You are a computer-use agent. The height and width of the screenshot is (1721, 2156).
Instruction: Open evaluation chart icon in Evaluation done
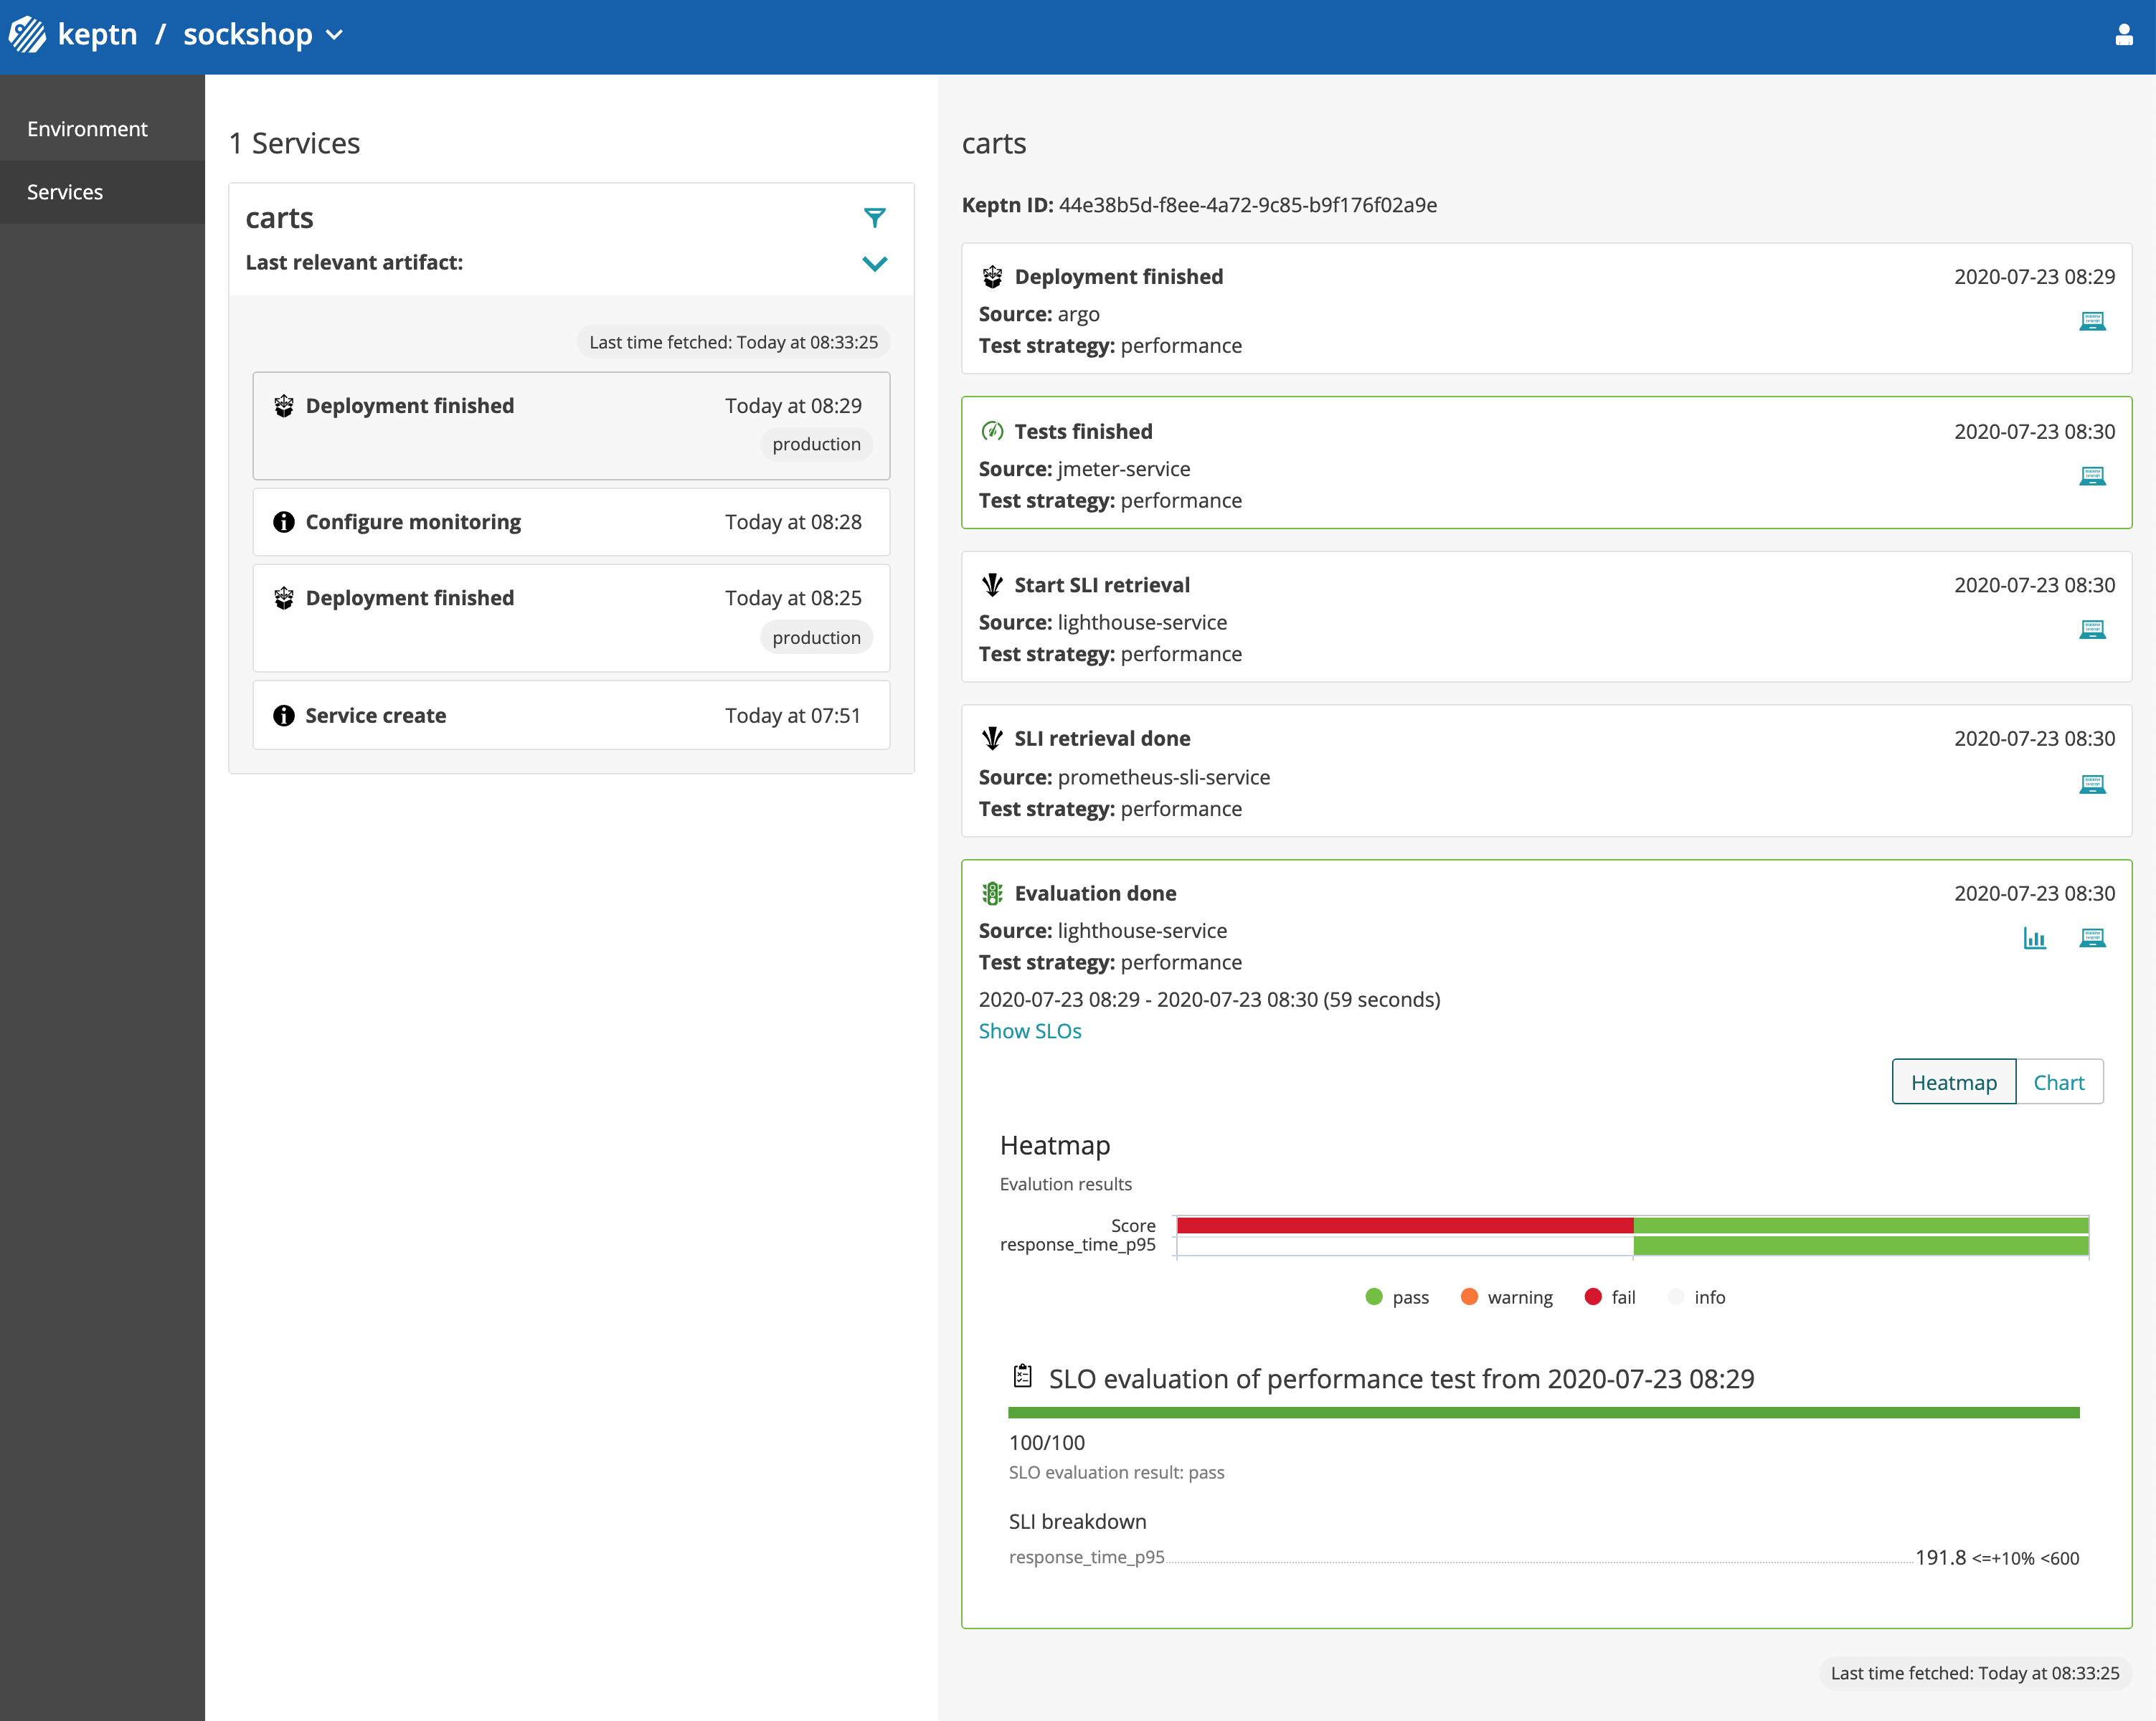tap(2034, 938)
